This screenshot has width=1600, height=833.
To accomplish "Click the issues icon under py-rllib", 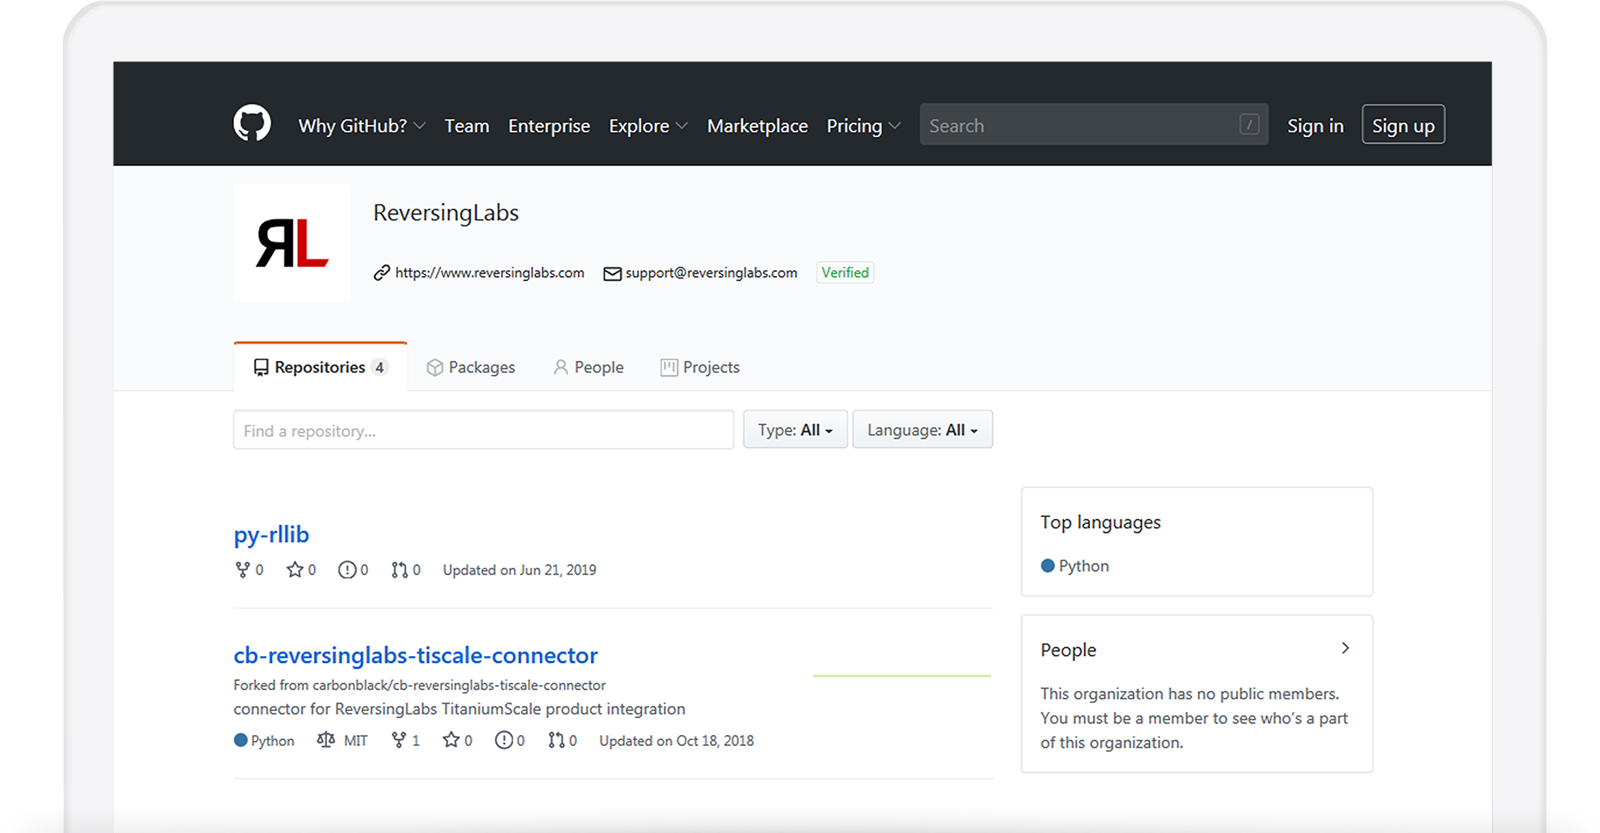I will click(x=347, y=570).
